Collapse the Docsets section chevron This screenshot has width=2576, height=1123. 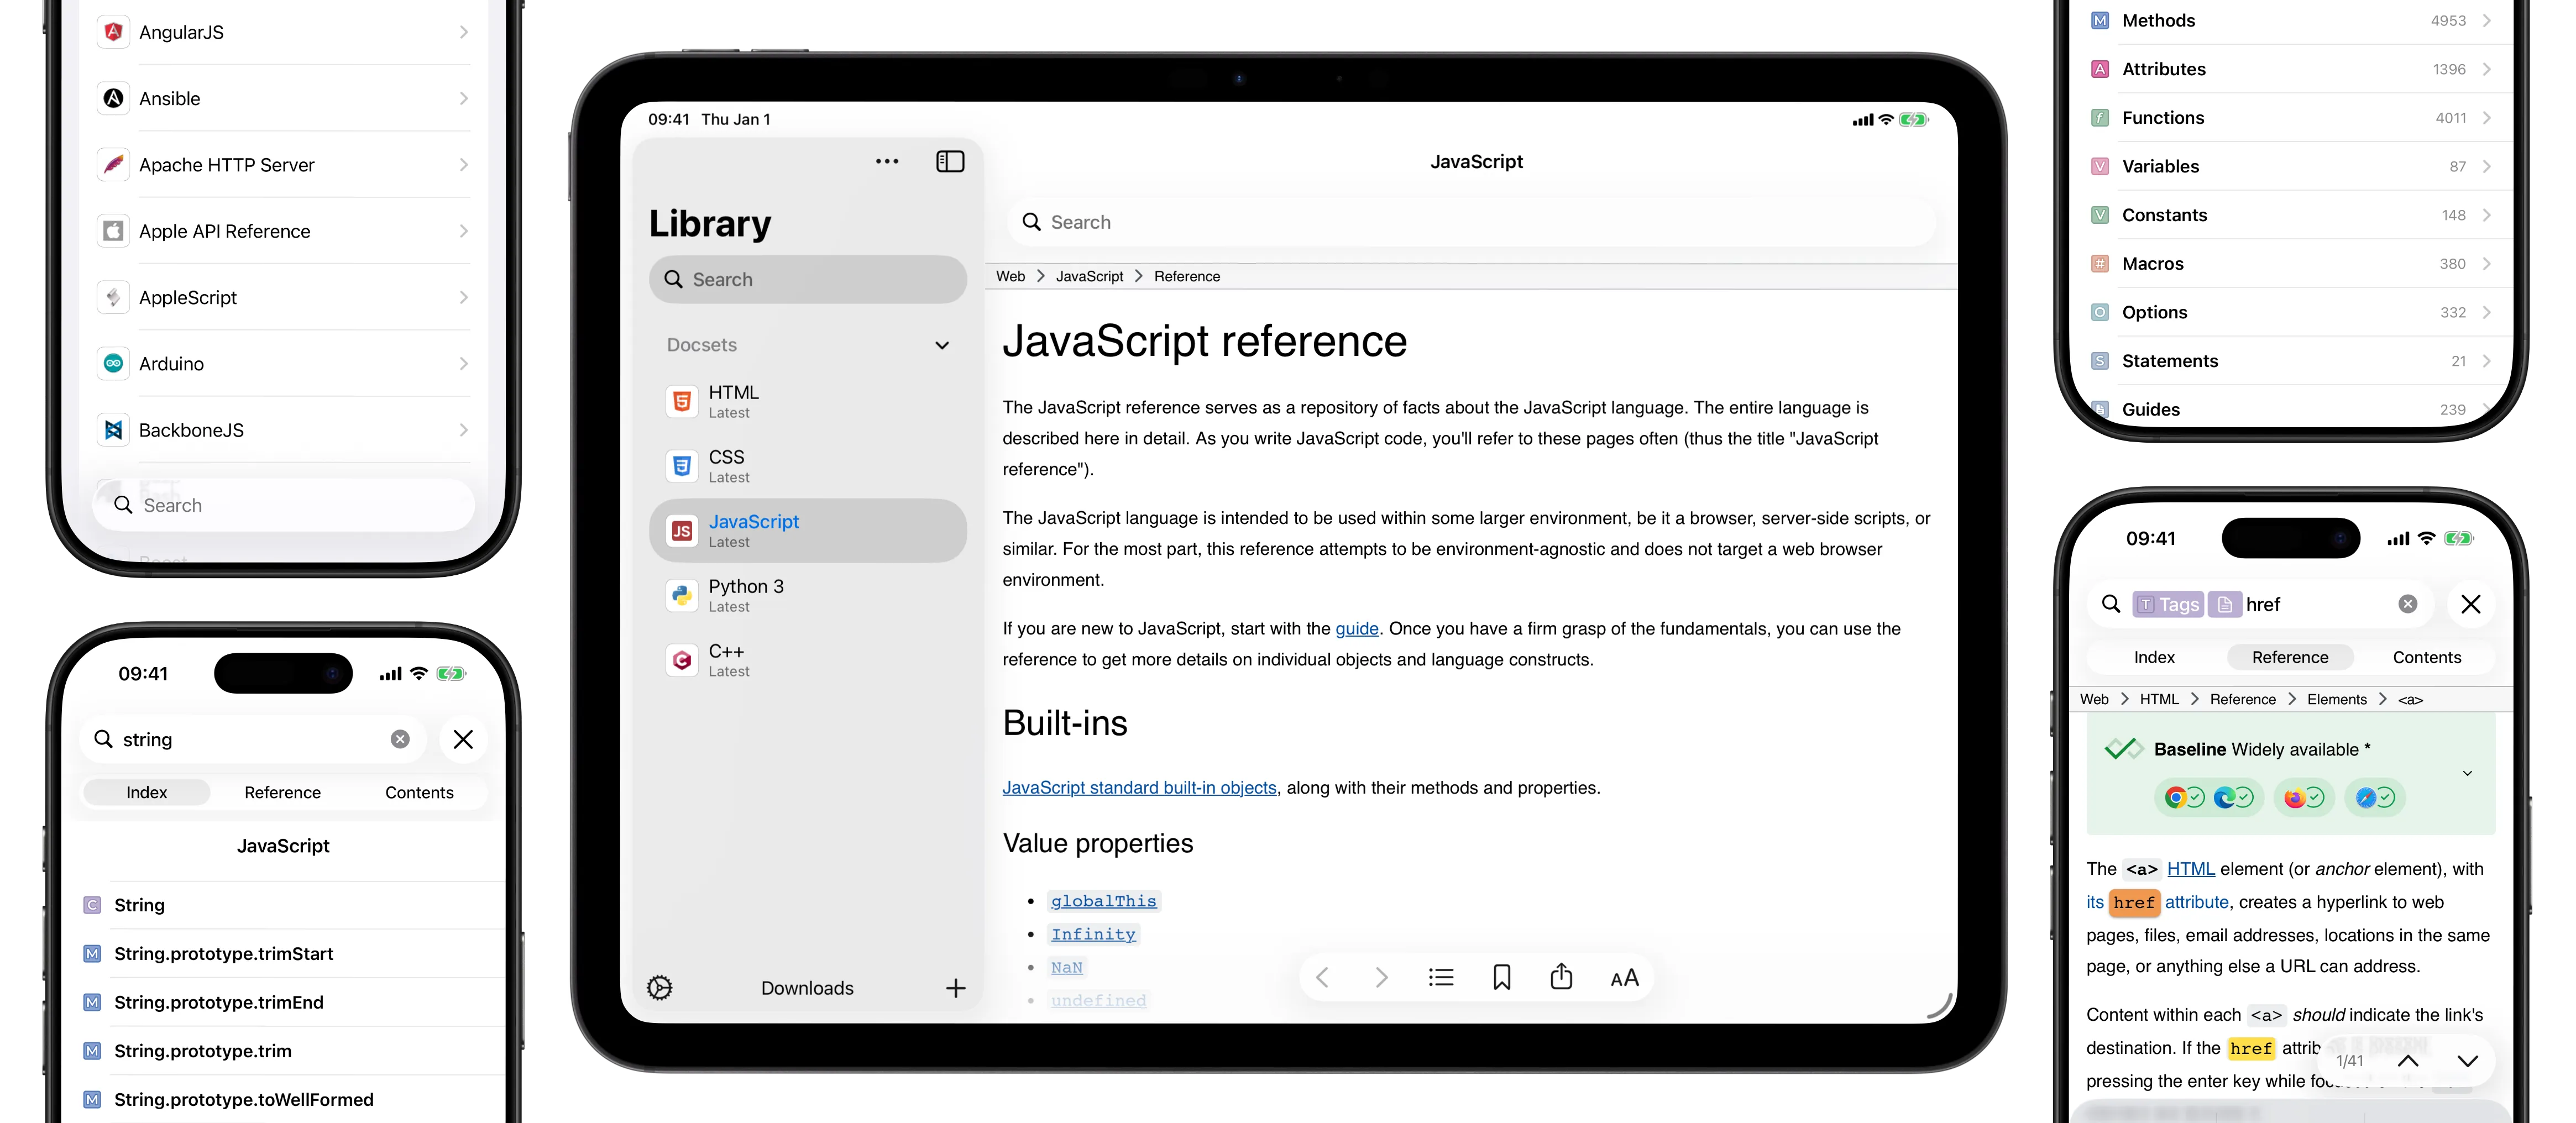click(941, 345)
